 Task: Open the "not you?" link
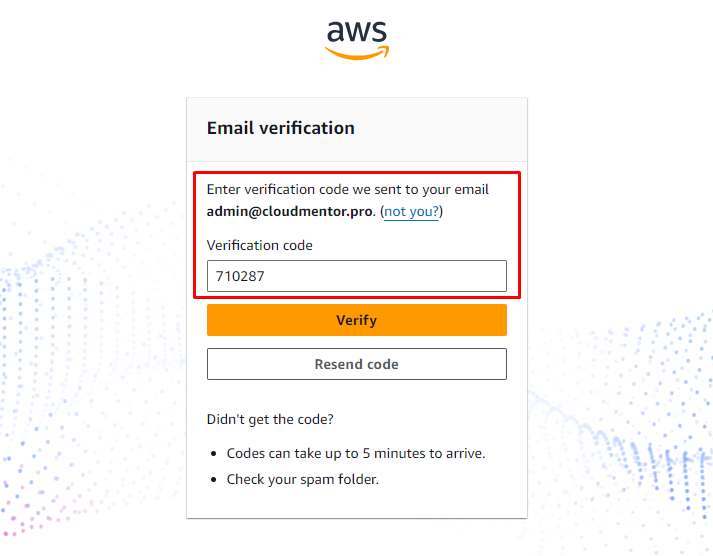click(412, 212)
